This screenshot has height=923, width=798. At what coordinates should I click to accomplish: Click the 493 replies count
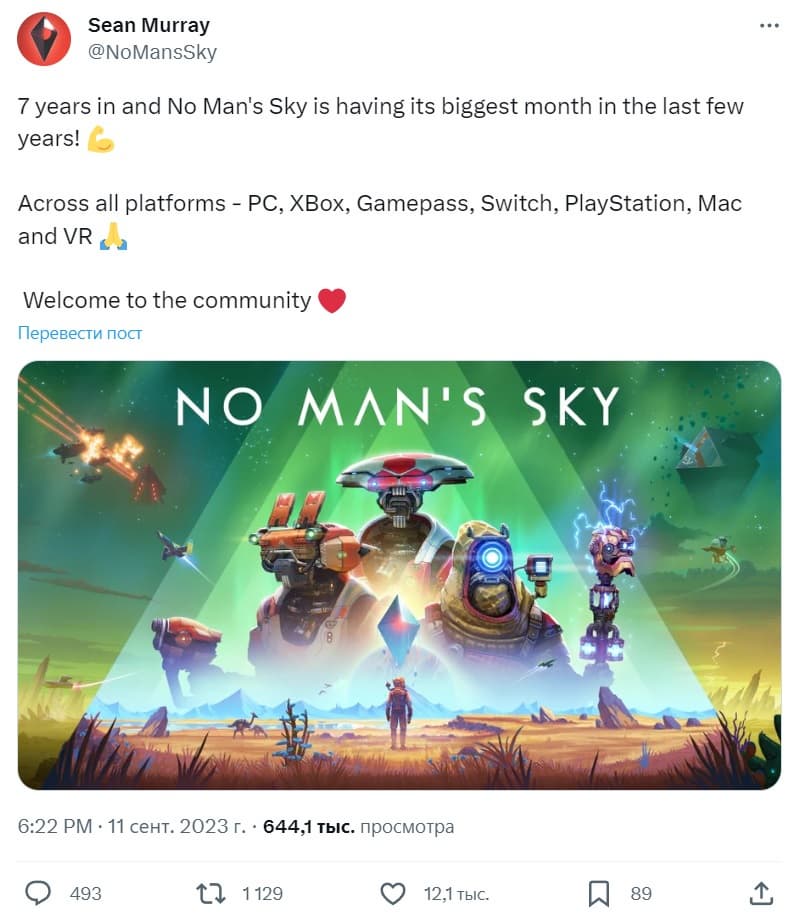85,894
